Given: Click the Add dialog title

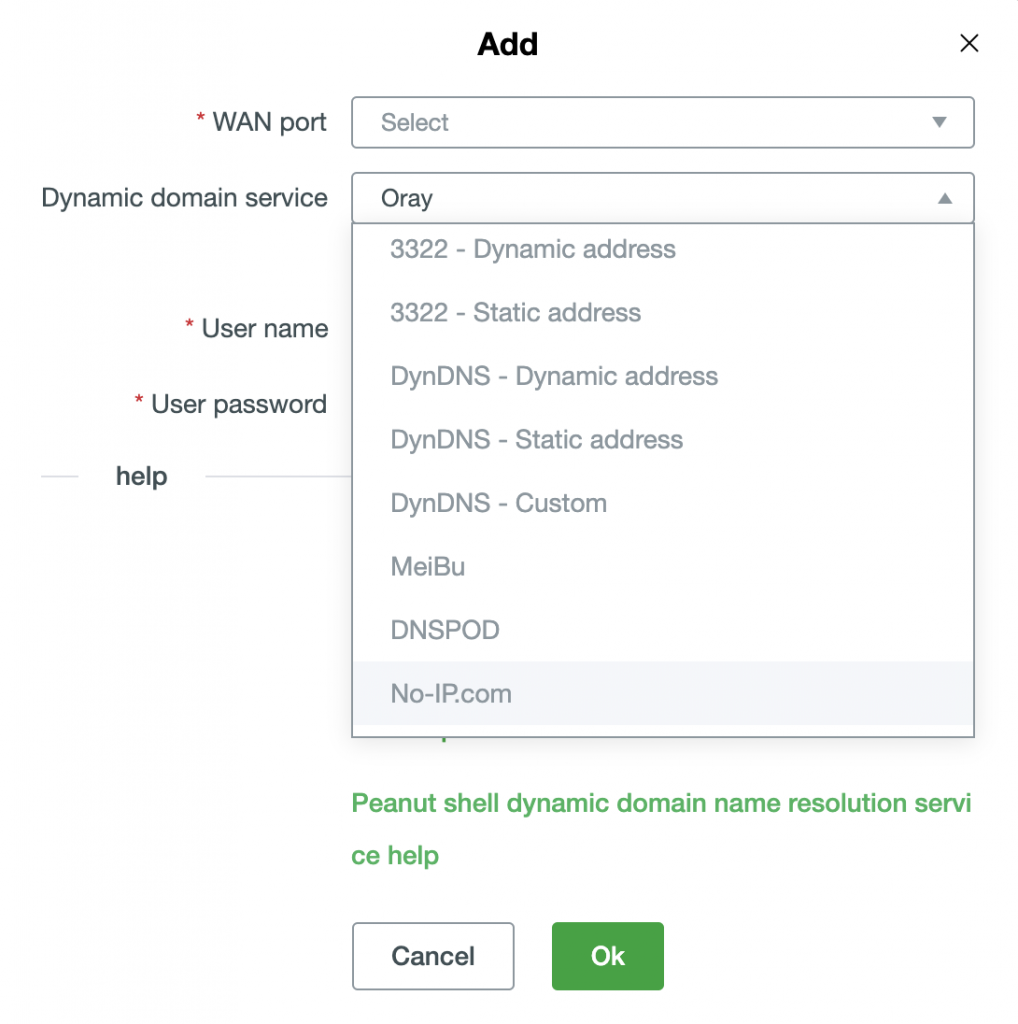Looking at the screenshot, I should tap(507, 44).
